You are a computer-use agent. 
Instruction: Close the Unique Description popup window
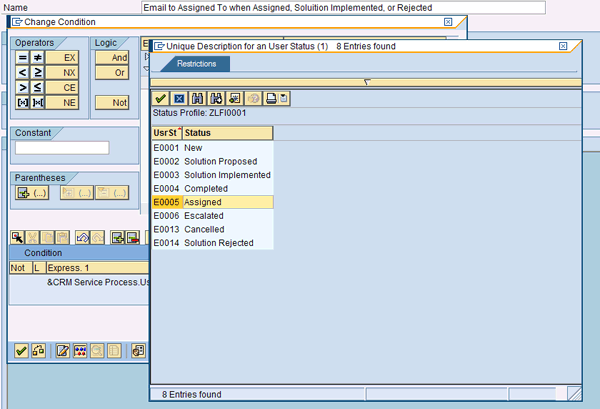tap(563, 46)
